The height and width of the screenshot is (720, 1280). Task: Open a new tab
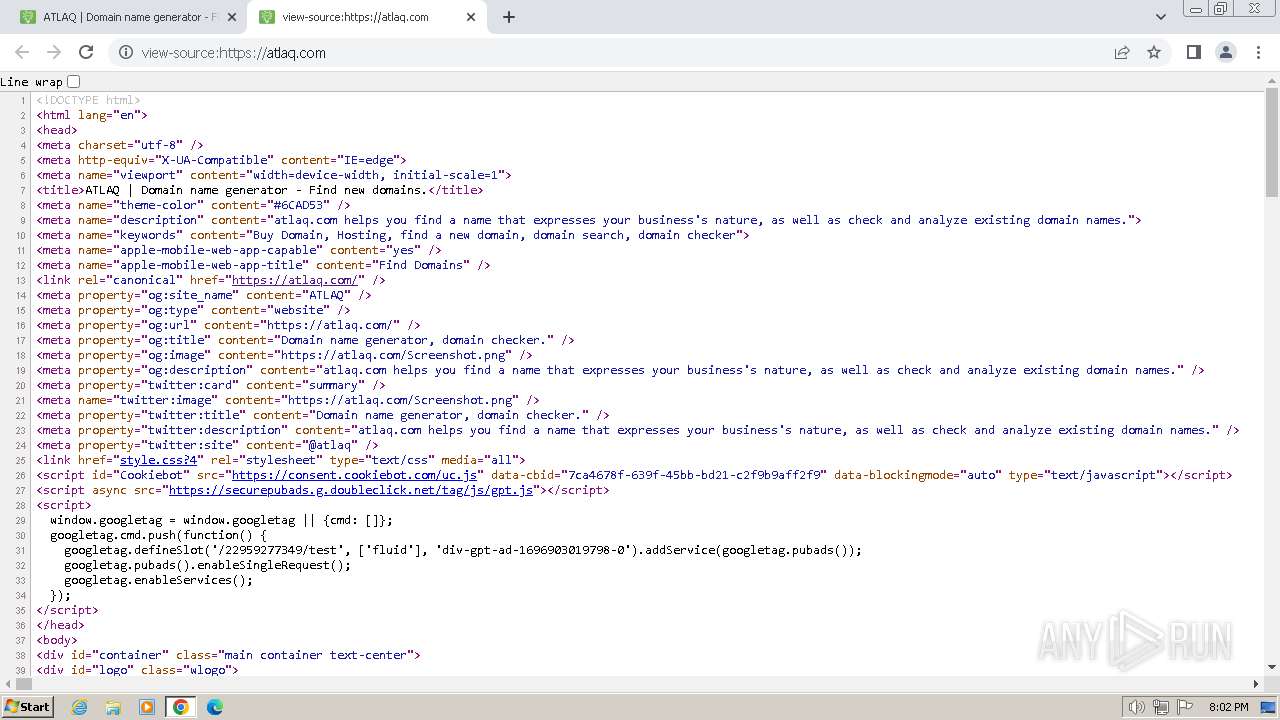click(509, 17)
